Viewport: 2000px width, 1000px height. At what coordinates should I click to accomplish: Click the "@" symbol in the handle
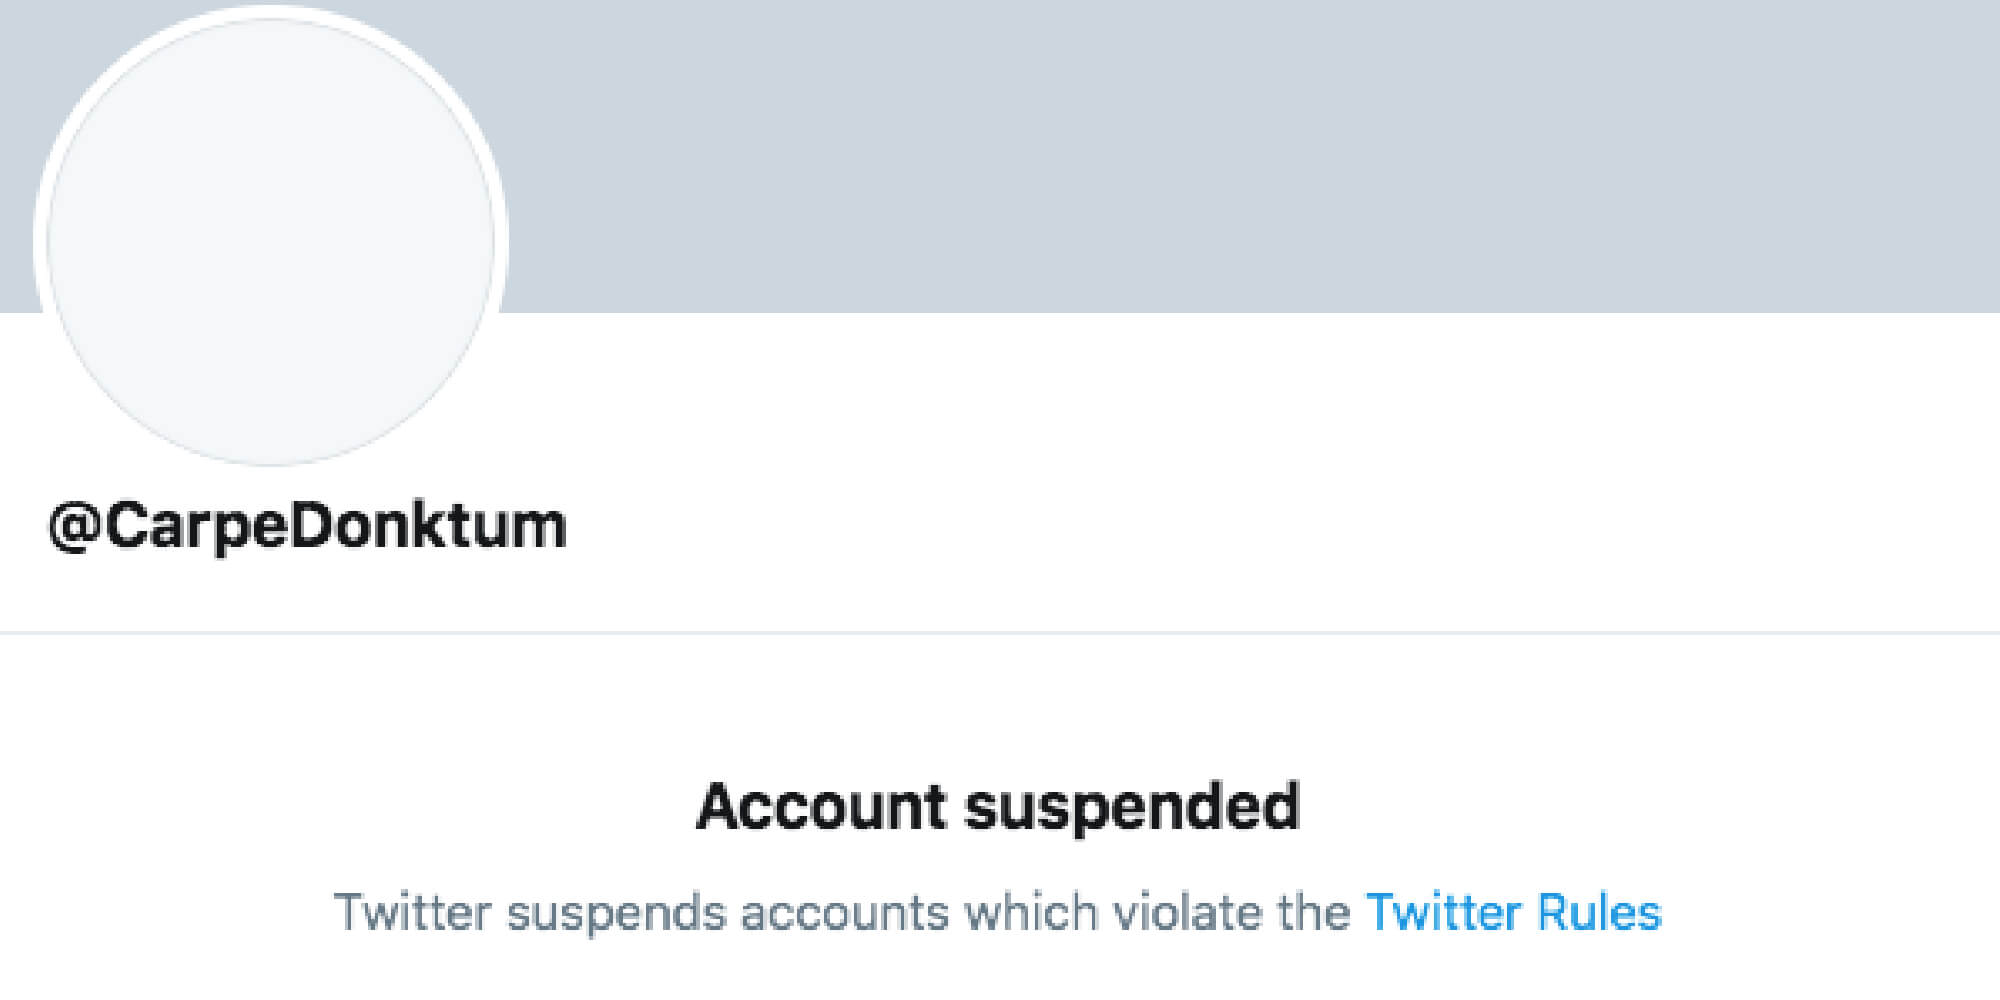[x=74, y=526]
